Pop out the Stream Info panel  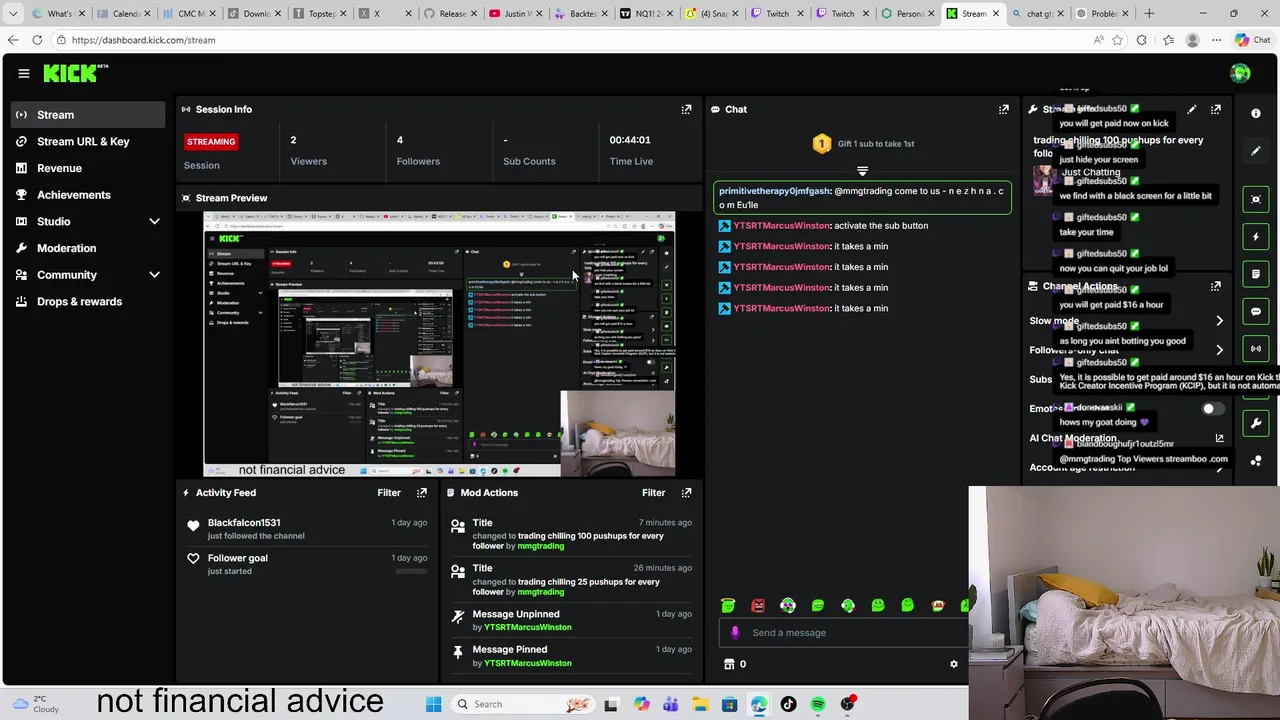1216,109
